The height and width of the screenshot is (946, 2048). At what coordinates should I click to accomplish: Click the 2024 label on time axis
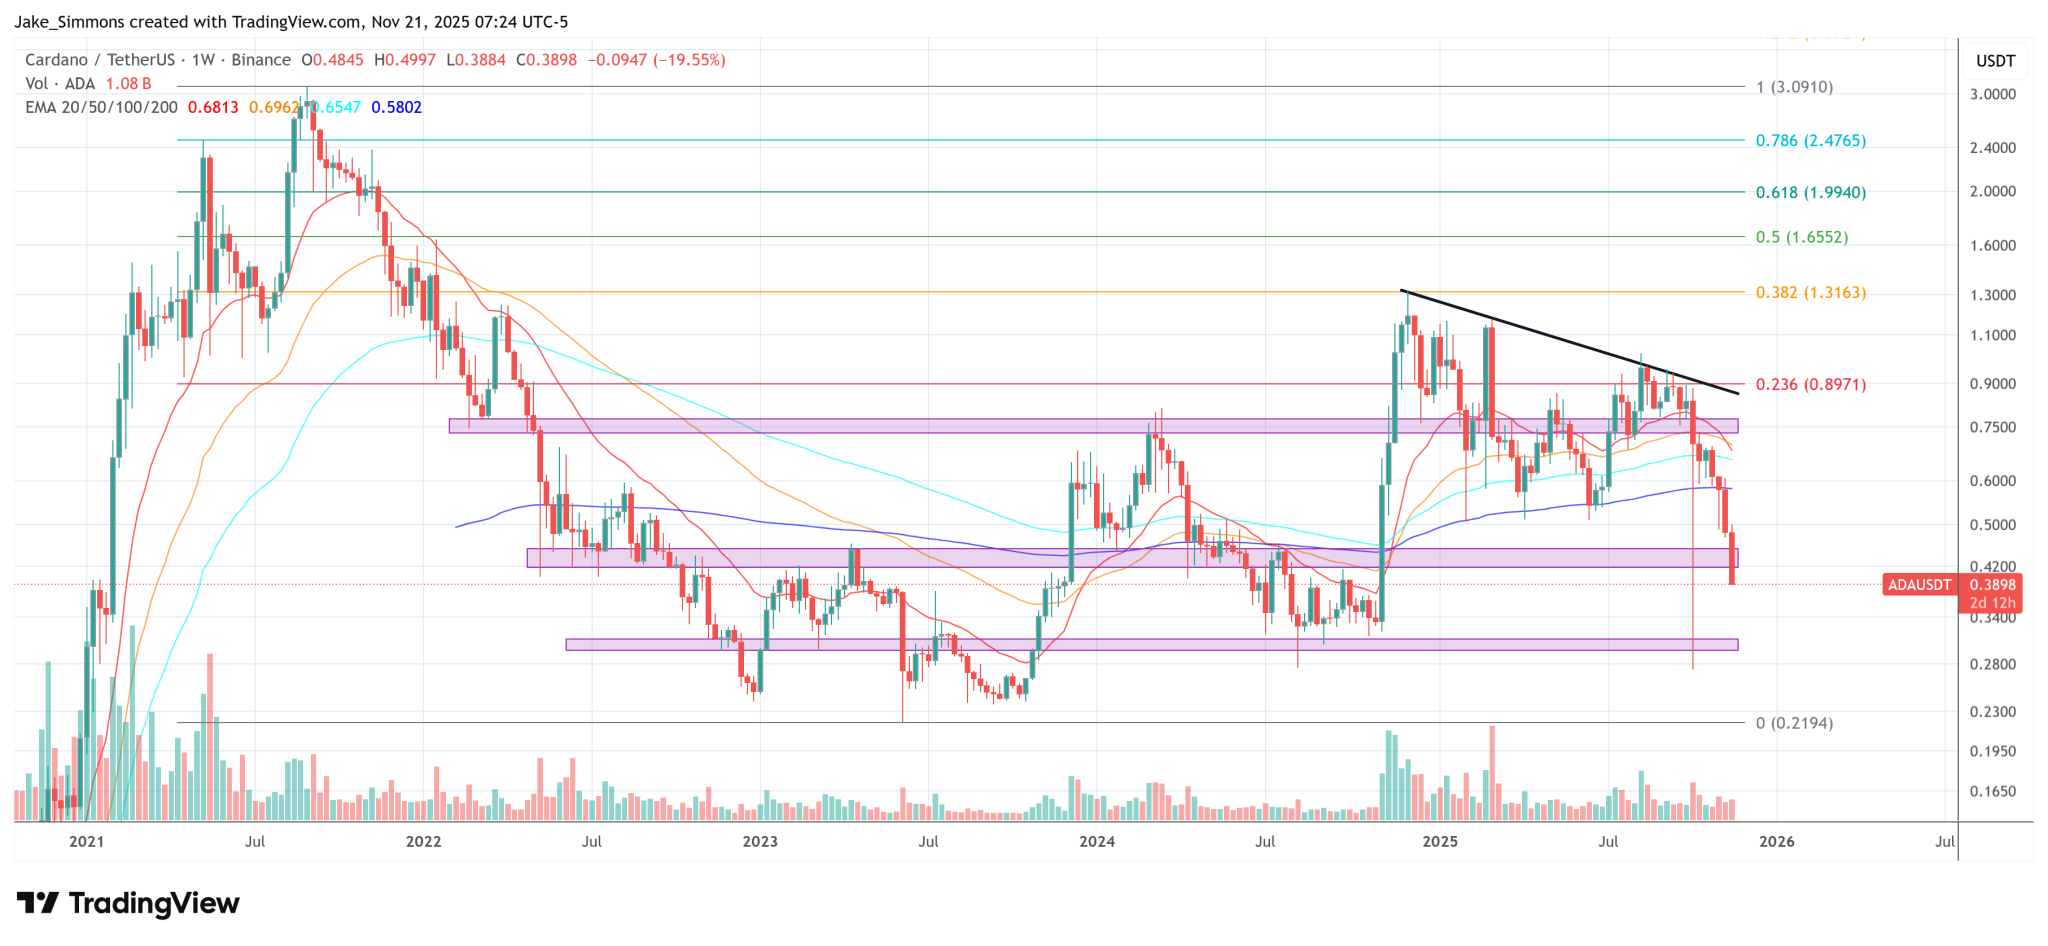(x=1097, y=842)
